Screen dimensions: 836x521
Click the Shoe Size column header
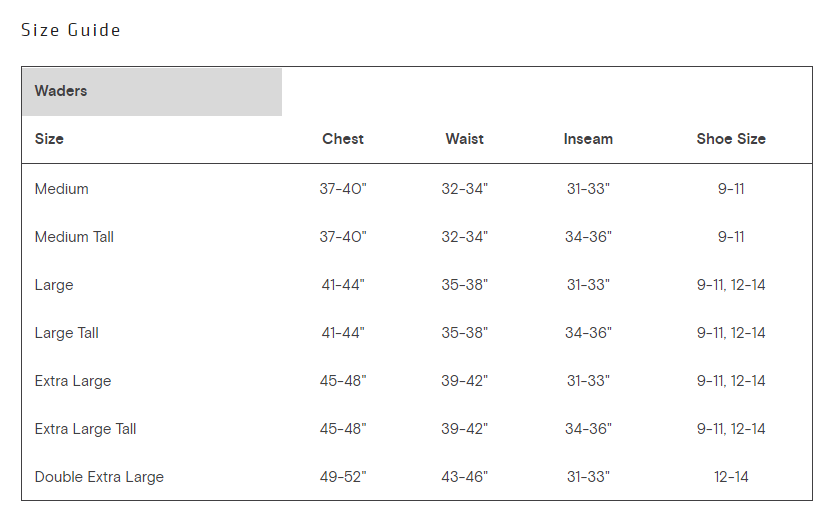[731, 139]
